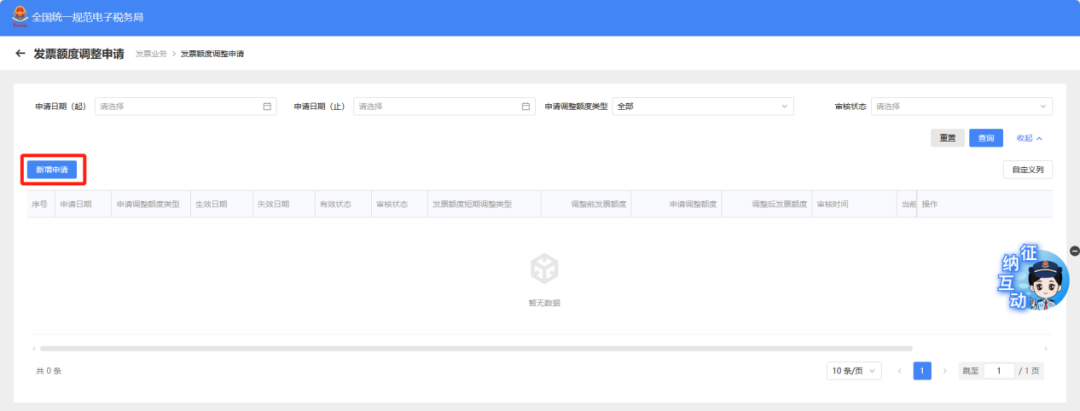Click the 查询 button

(986, 138)
